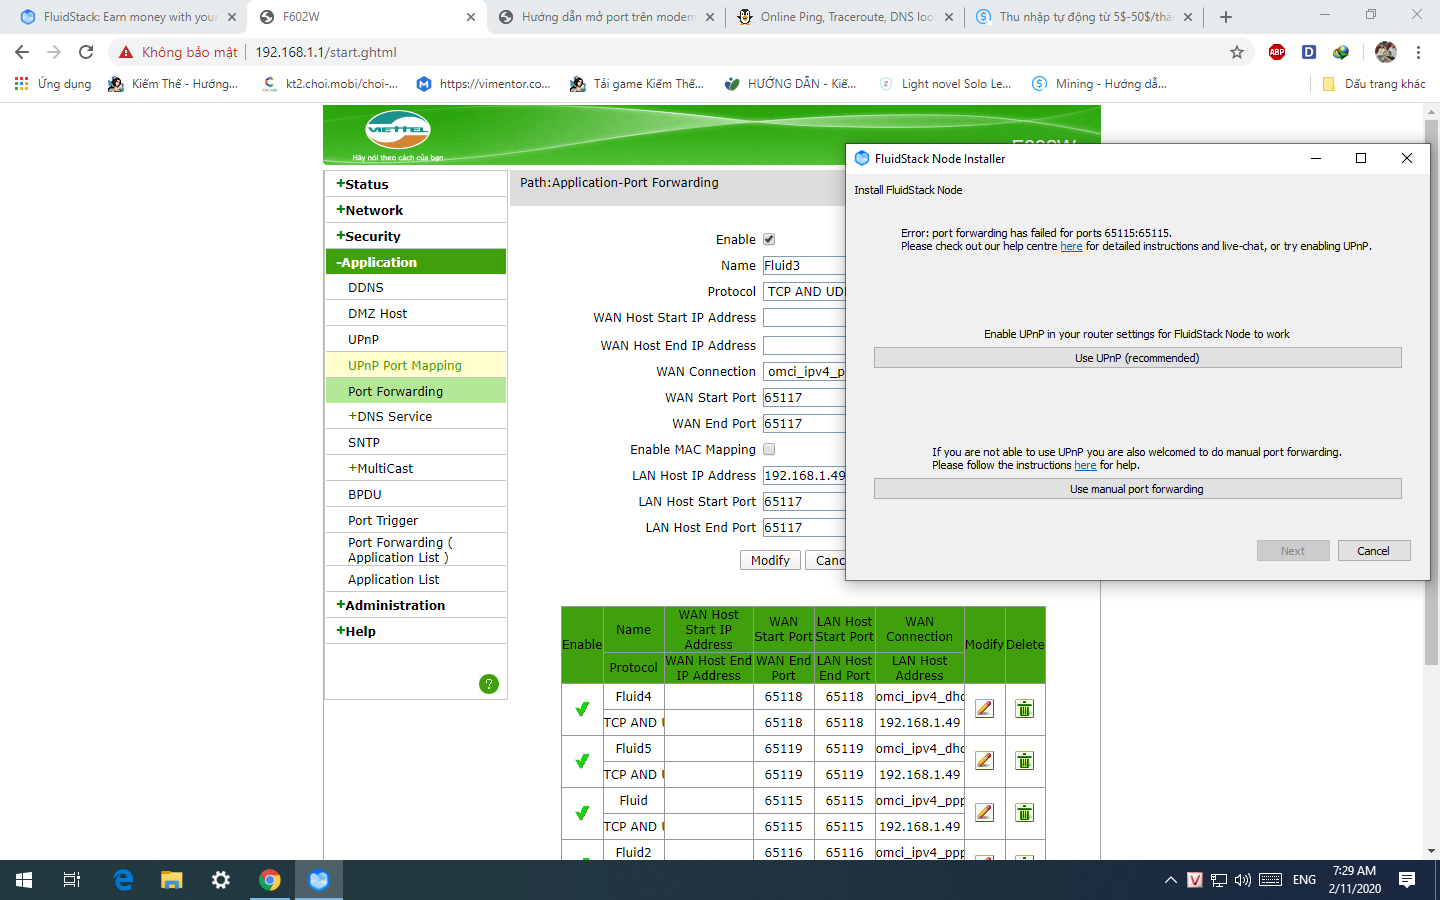
Task: Delete the Fluid rule on port 65115
Action: coord(1024,813)
